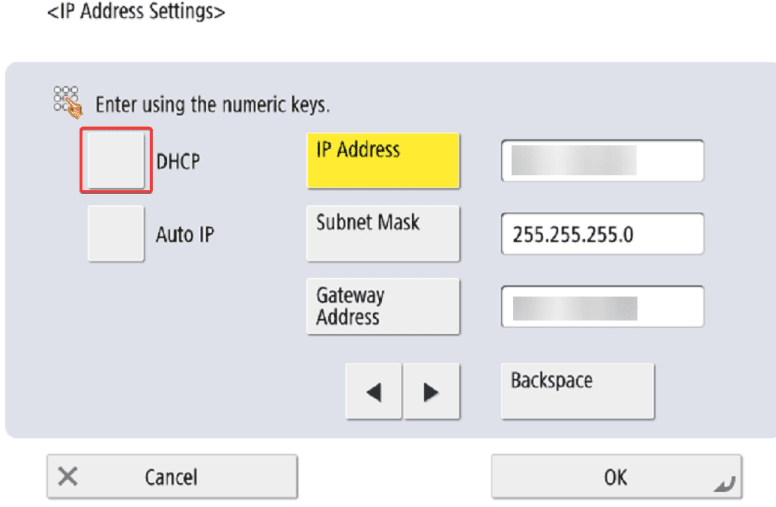The image size is (776, 507).
Task: Click the 255.255.255.0 subnet mask field
Action: coord(602,234)
